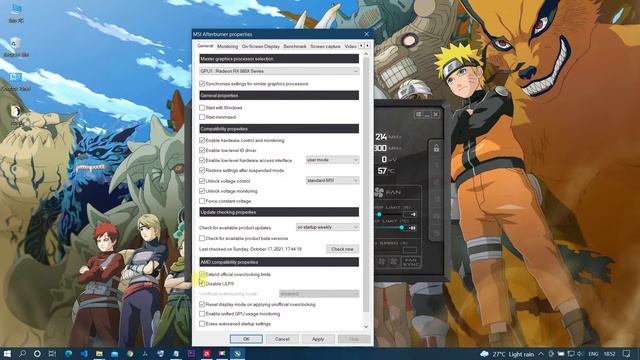
Task: Open the user mode dropdown
Action: tap(332, 160)
